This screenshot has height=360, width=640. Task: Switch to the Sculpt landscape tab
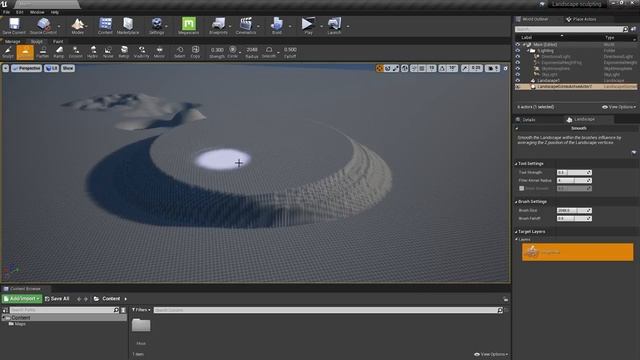[36, 41]
